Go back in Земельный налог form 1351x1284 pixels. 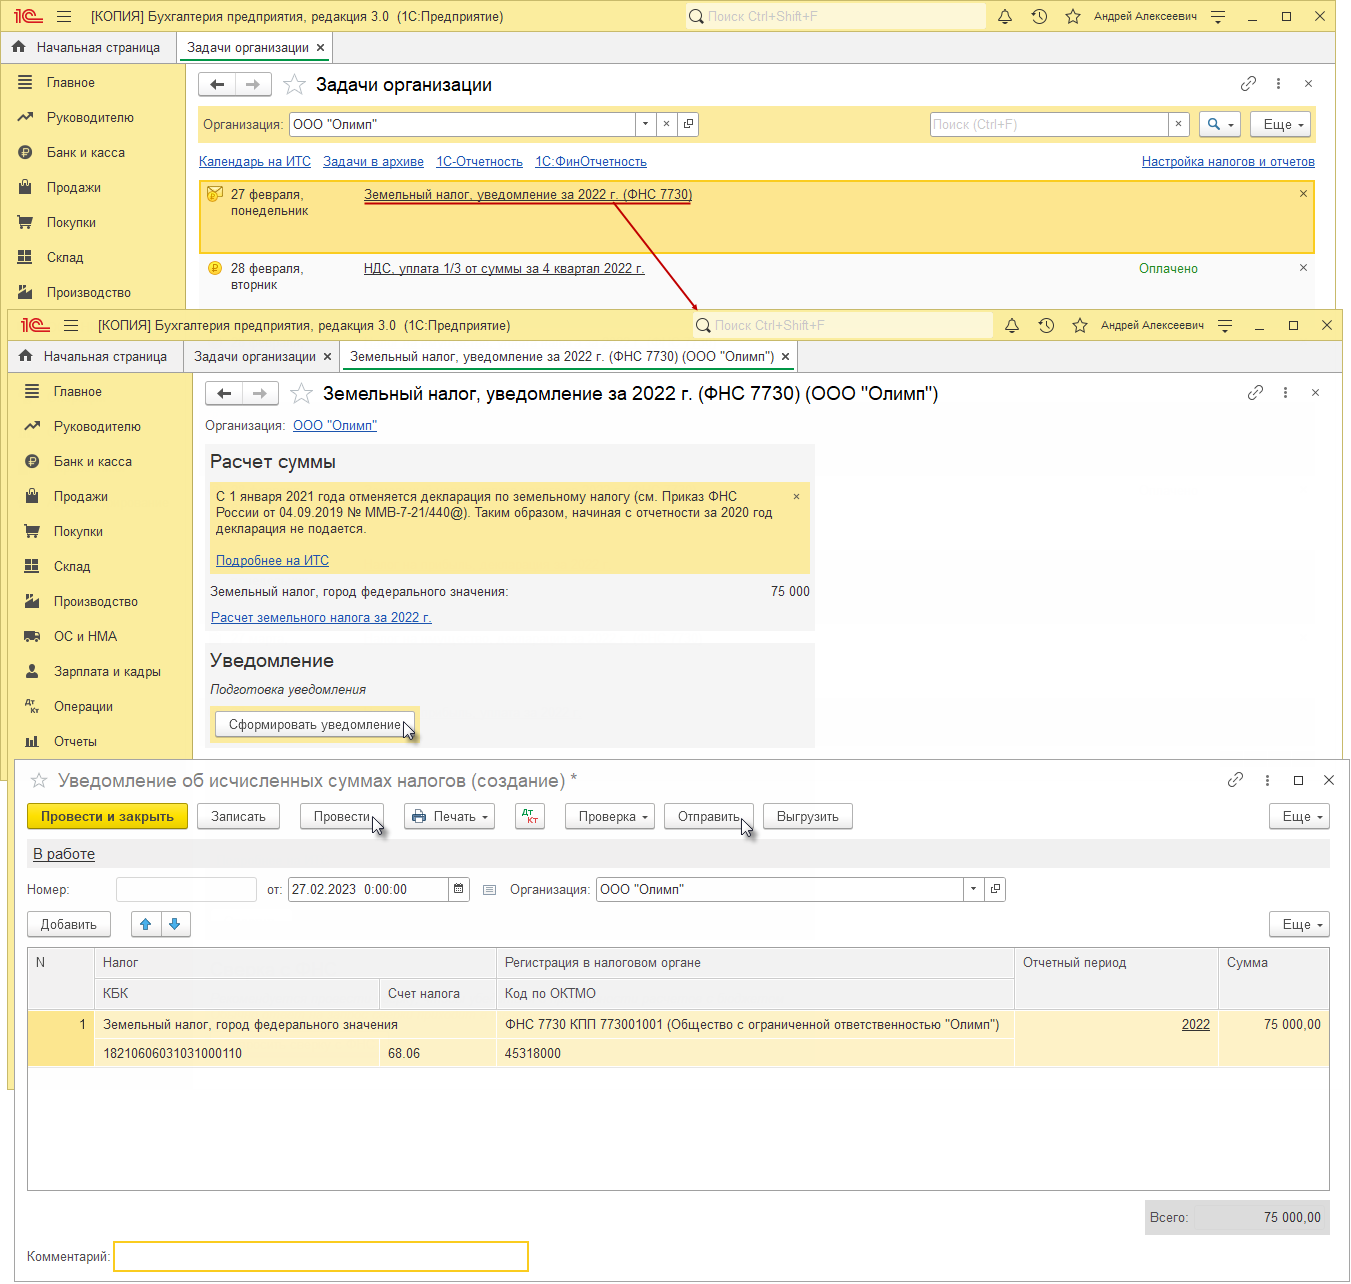pos(224,394)
